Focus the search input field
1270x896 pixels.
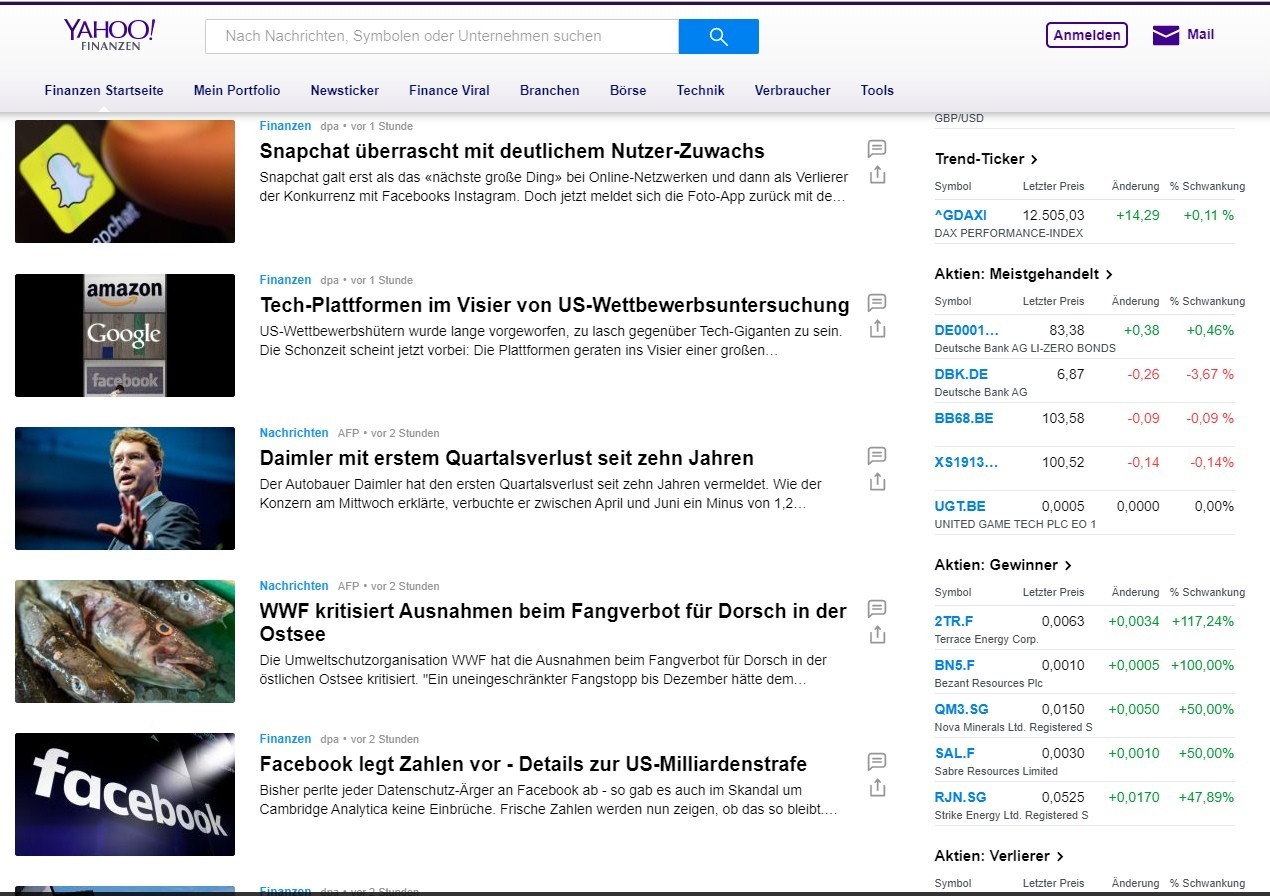click(x=442, y=36)
